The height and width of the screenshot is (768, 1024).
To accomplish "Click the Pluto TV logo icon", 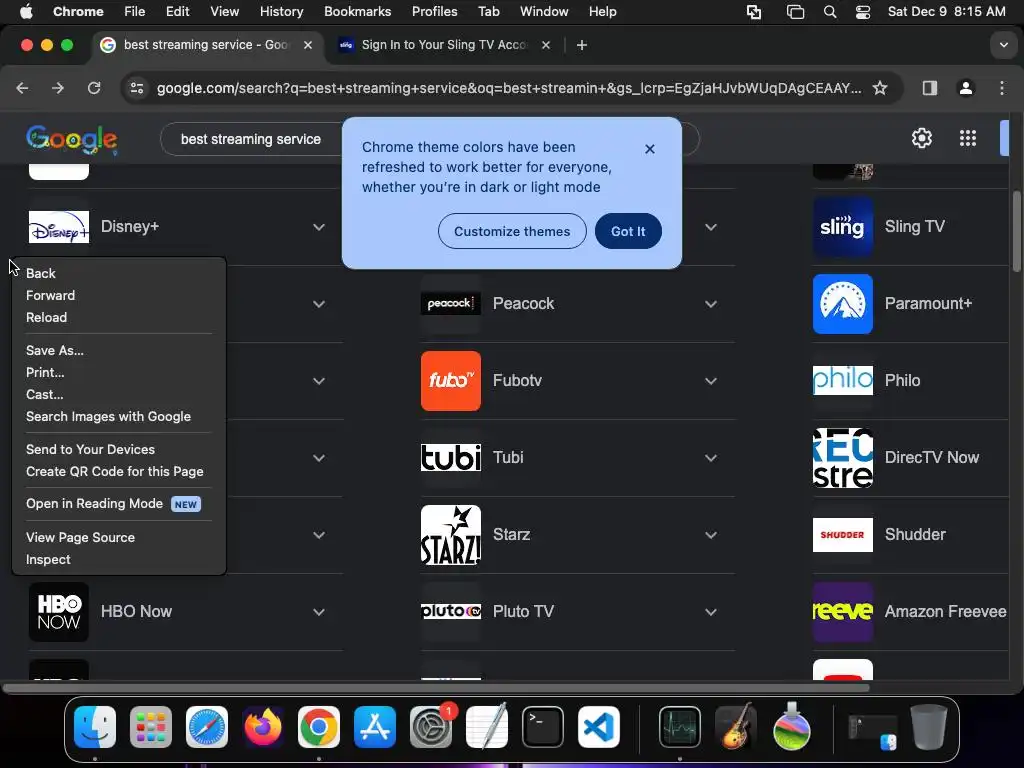I will click(451, 611).
